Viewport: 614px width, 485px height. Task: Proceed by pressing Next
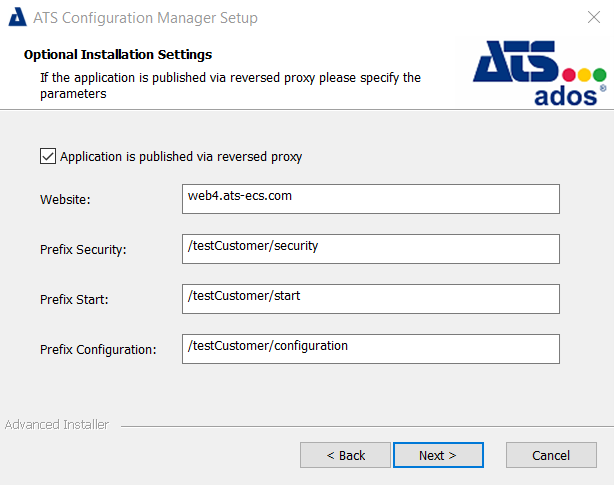tap(438, 455)
